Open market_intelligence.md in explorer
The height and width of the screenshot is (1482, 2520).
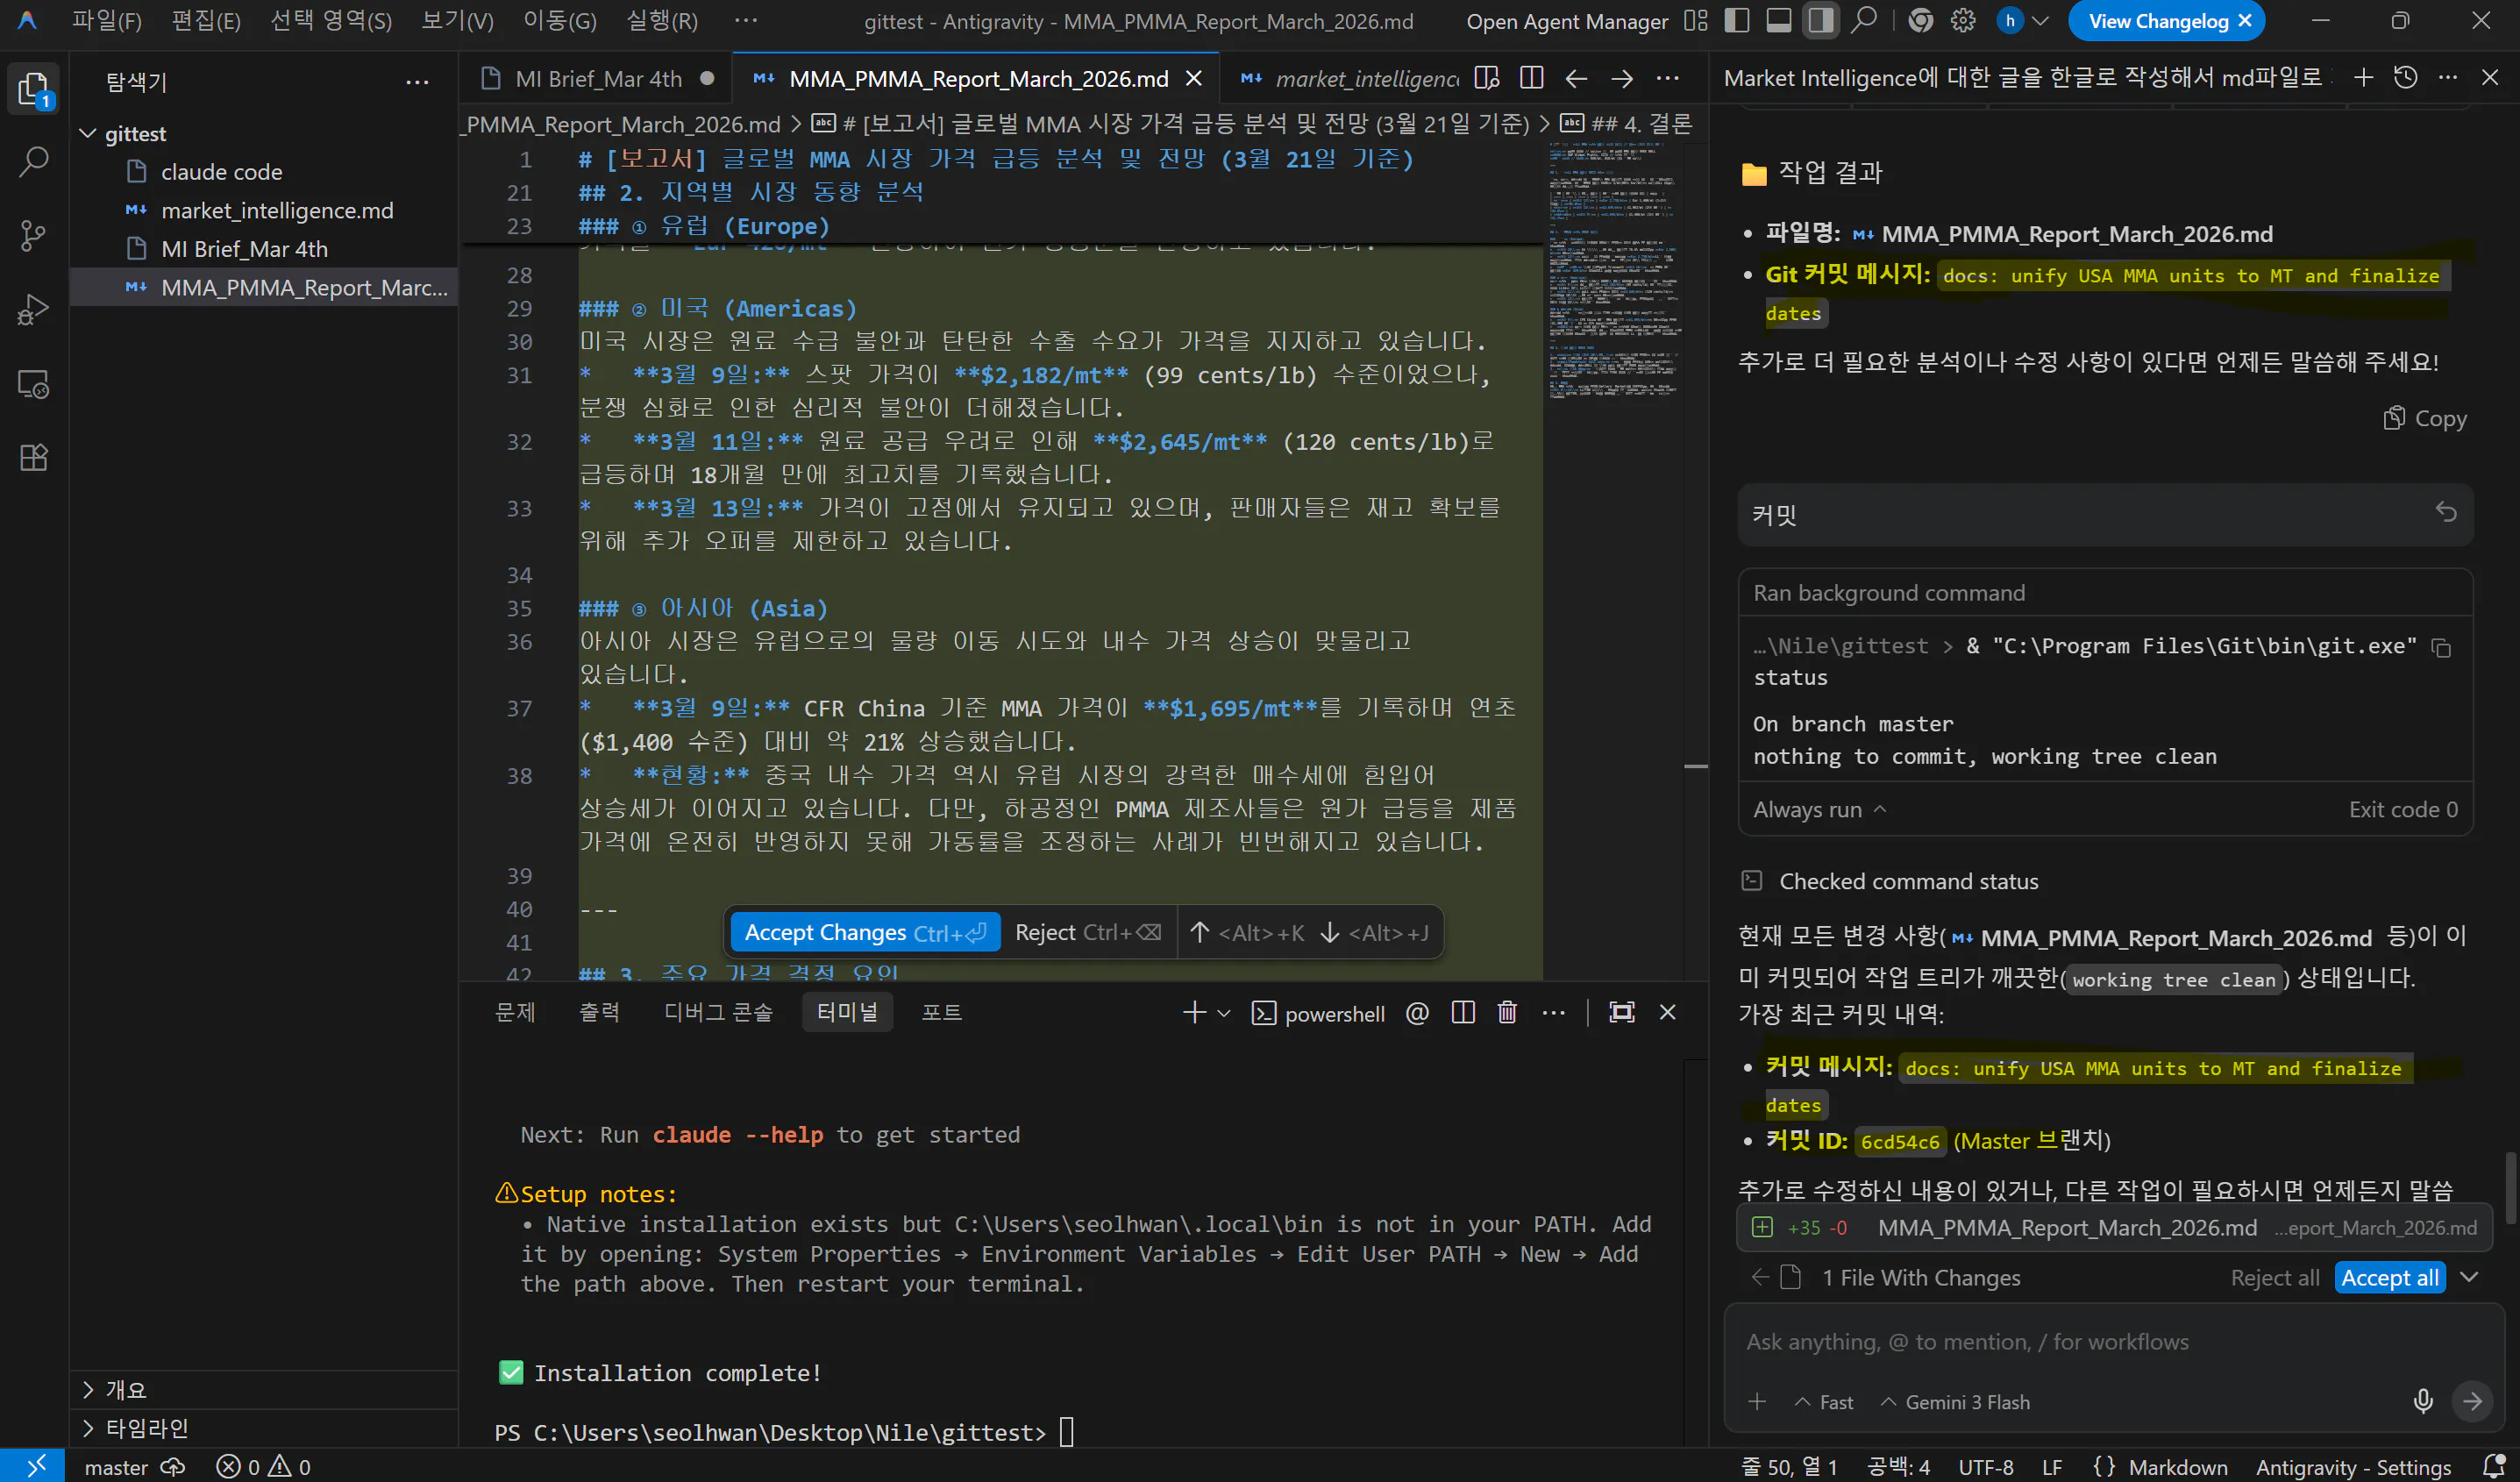[277, 210]
